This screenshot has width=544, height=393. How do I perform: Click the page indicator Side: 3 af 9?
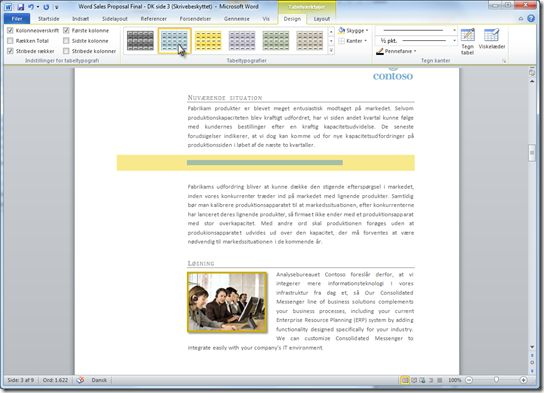21,380
